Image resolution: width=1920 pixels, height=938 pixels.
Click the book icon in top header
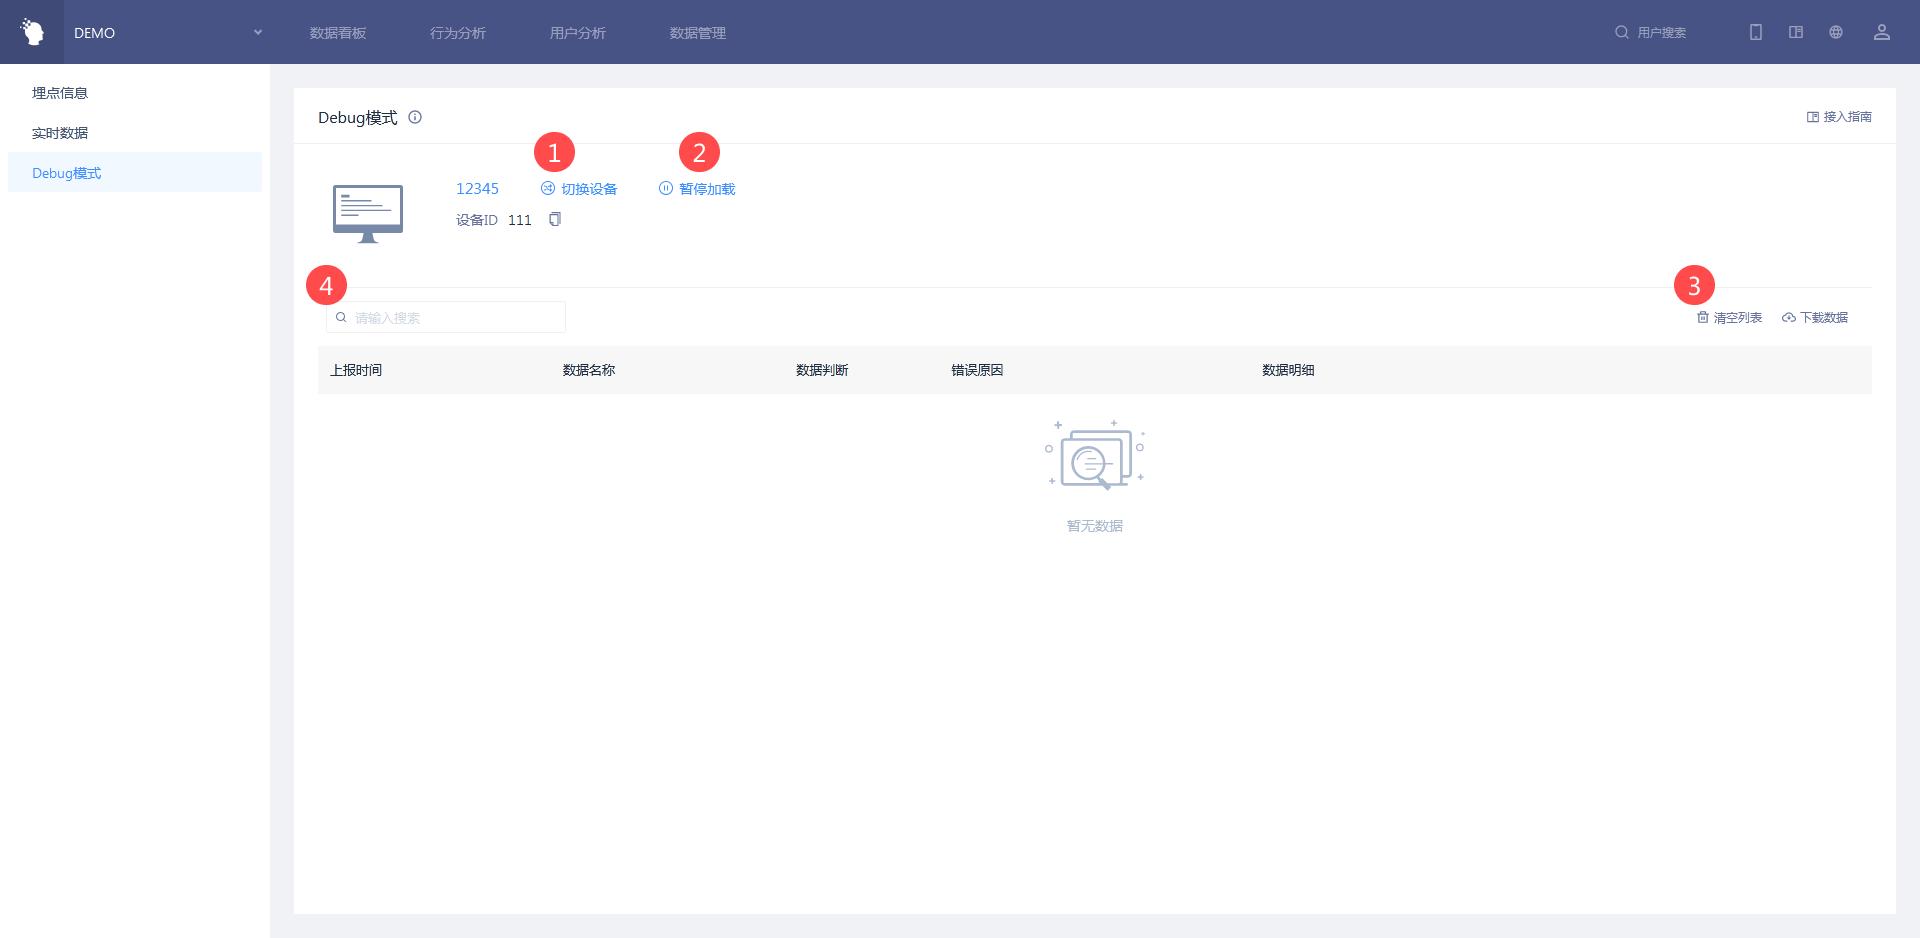pyautogui.click(x=1796, y=32)
